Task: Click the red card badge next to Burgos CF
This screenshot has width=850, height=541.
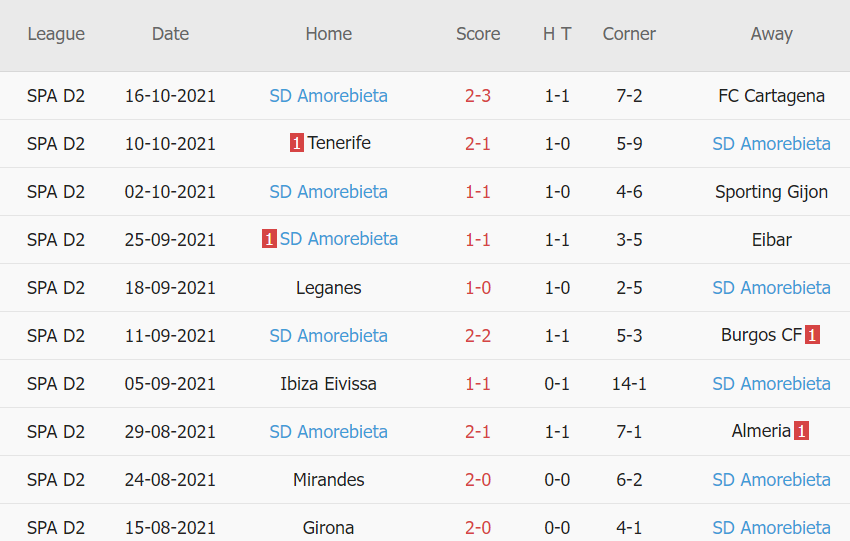Action: click(x=812, y=335)
